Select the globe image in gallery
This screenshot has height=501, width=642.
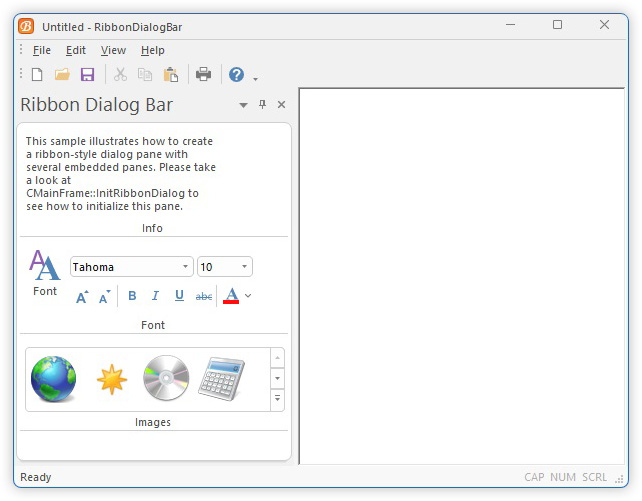pyautogui.click(x=53, y=379)
